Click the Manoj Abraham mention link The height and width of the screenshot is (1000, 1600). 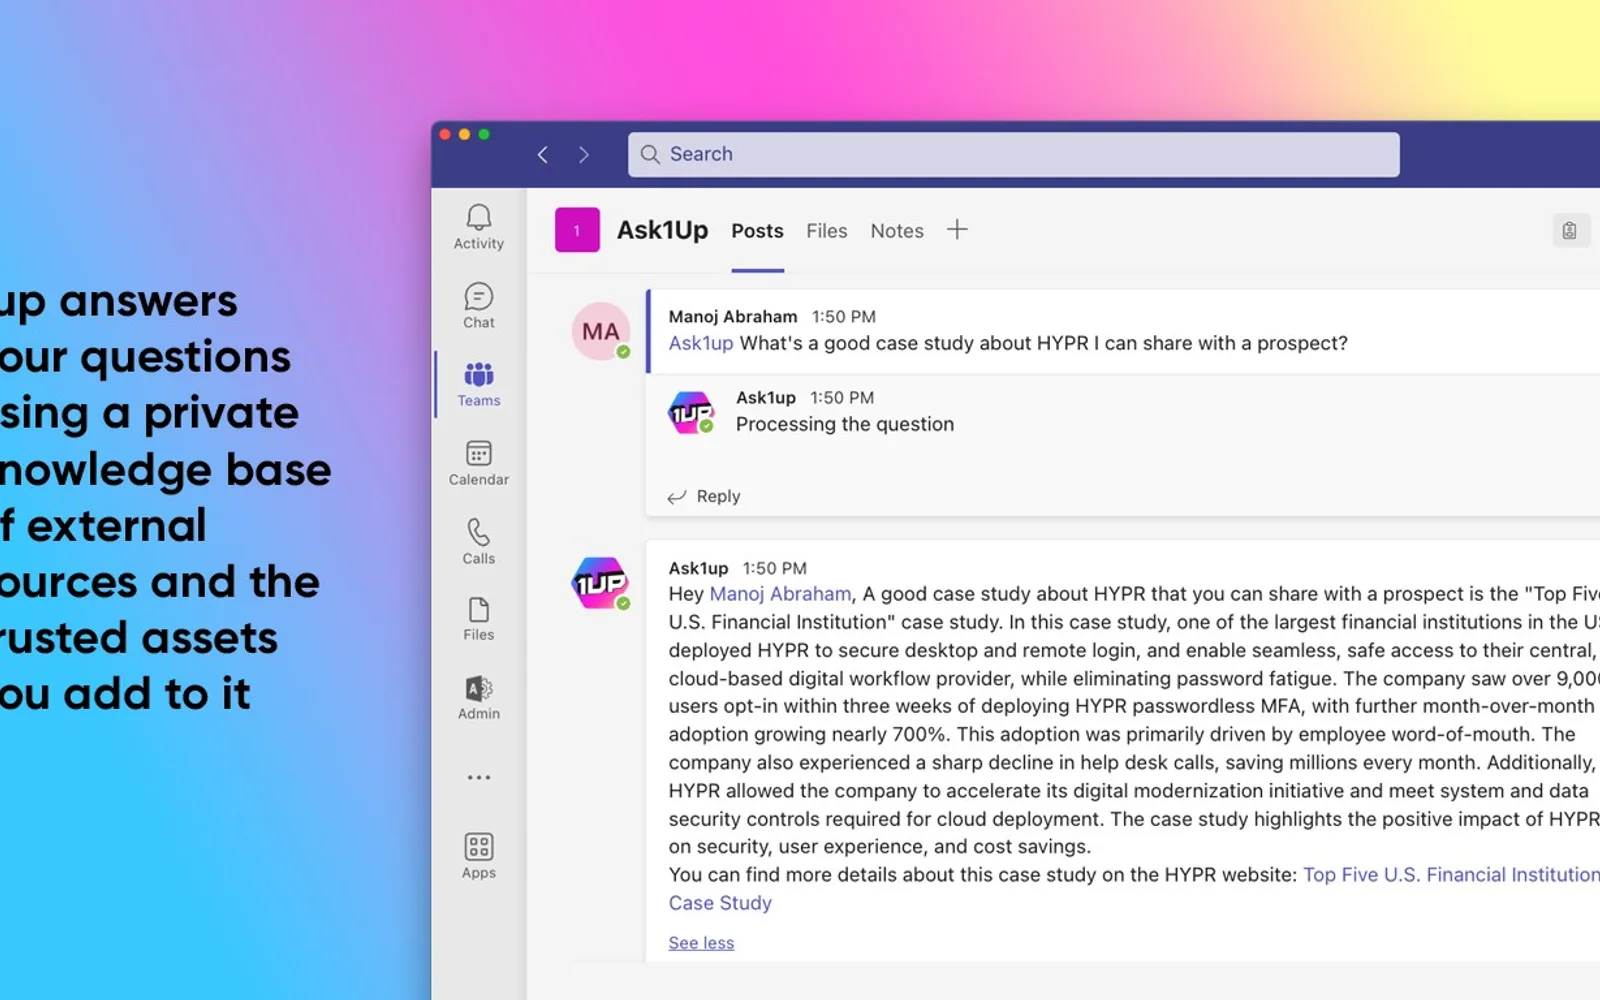point(780,594)
